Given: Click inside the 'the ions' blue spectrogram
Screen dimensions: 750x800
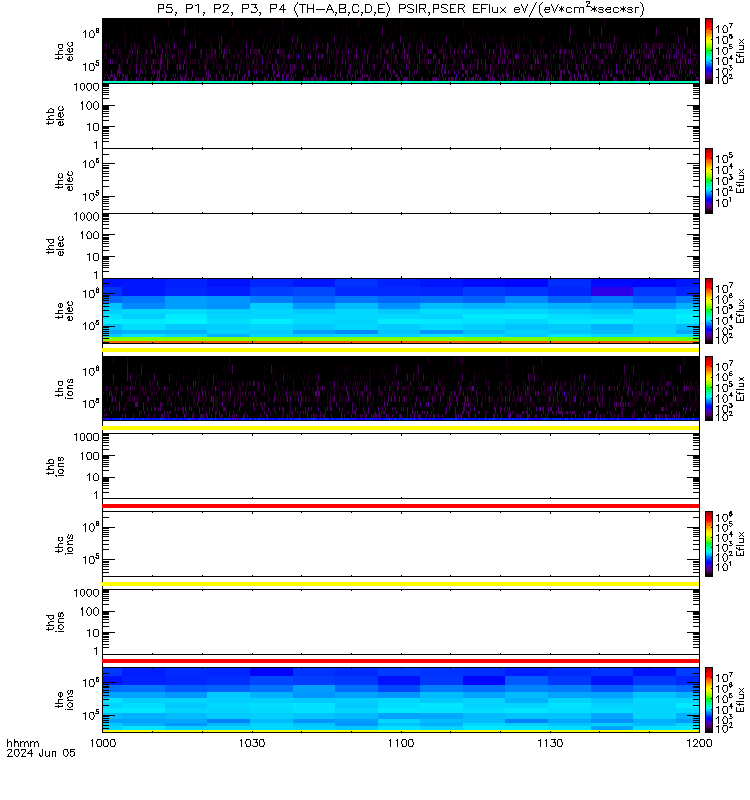Looking at the screenshot, I should (x=401, y=700).
